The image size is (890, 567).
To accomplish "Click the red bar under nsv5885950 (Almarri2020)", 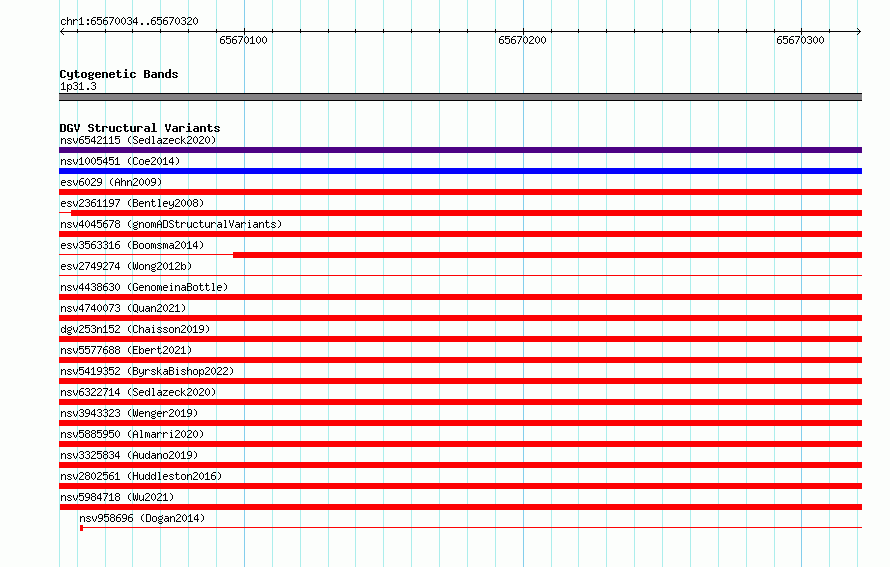I will [x=460, y=444].
